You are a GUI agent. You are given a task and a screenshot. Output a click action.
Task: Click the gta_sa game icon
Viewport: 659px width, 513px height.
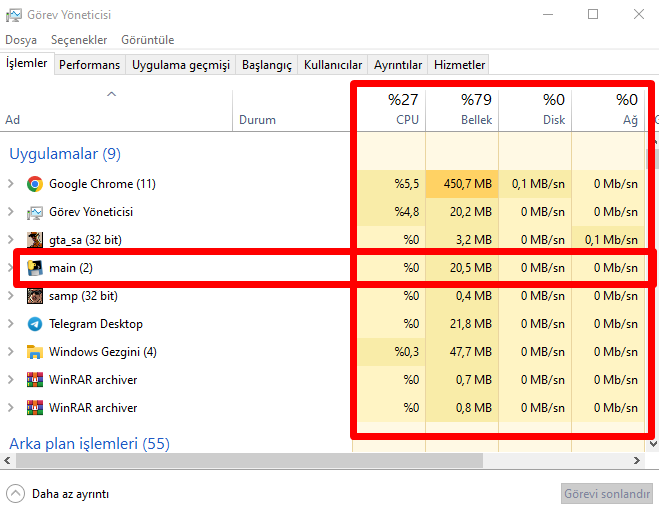coord(35,240)
